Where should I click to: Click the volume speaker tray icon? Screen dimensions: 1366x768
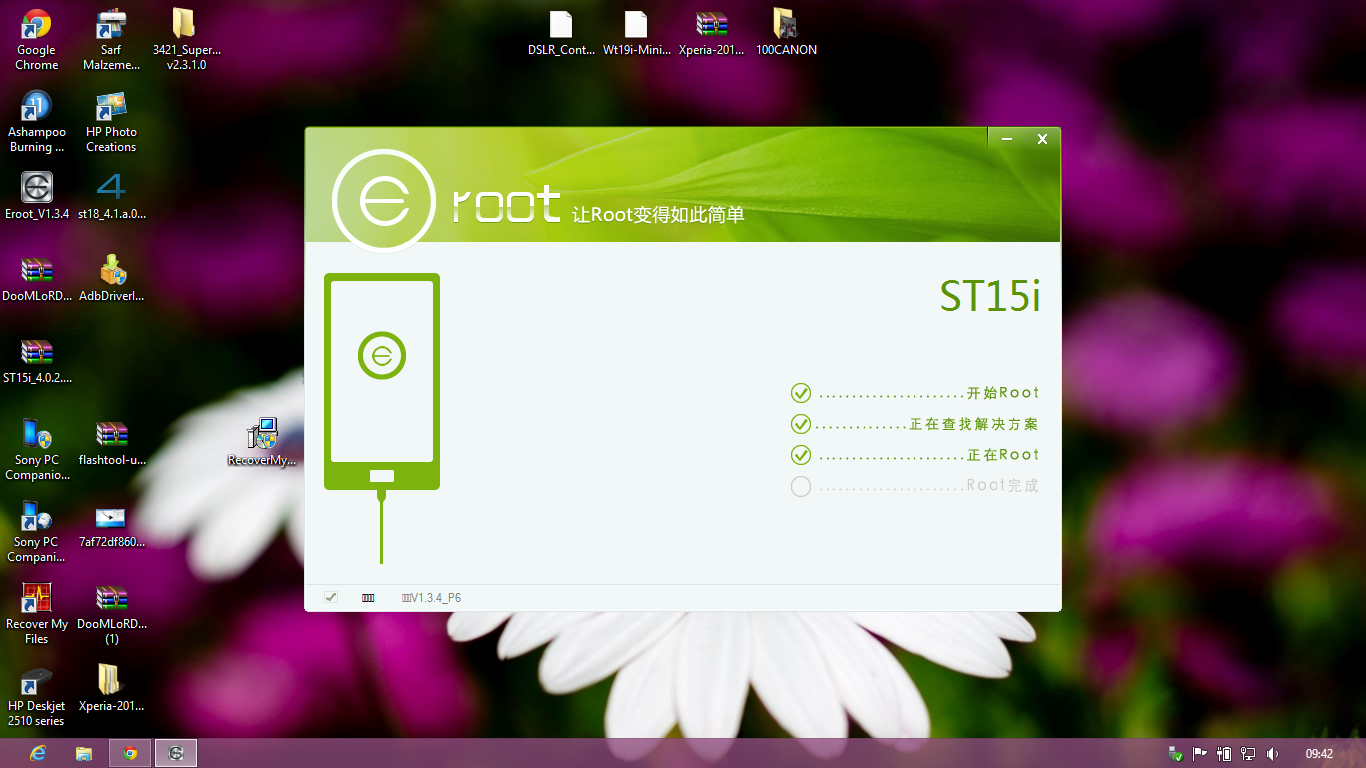tap(1273, 753)
